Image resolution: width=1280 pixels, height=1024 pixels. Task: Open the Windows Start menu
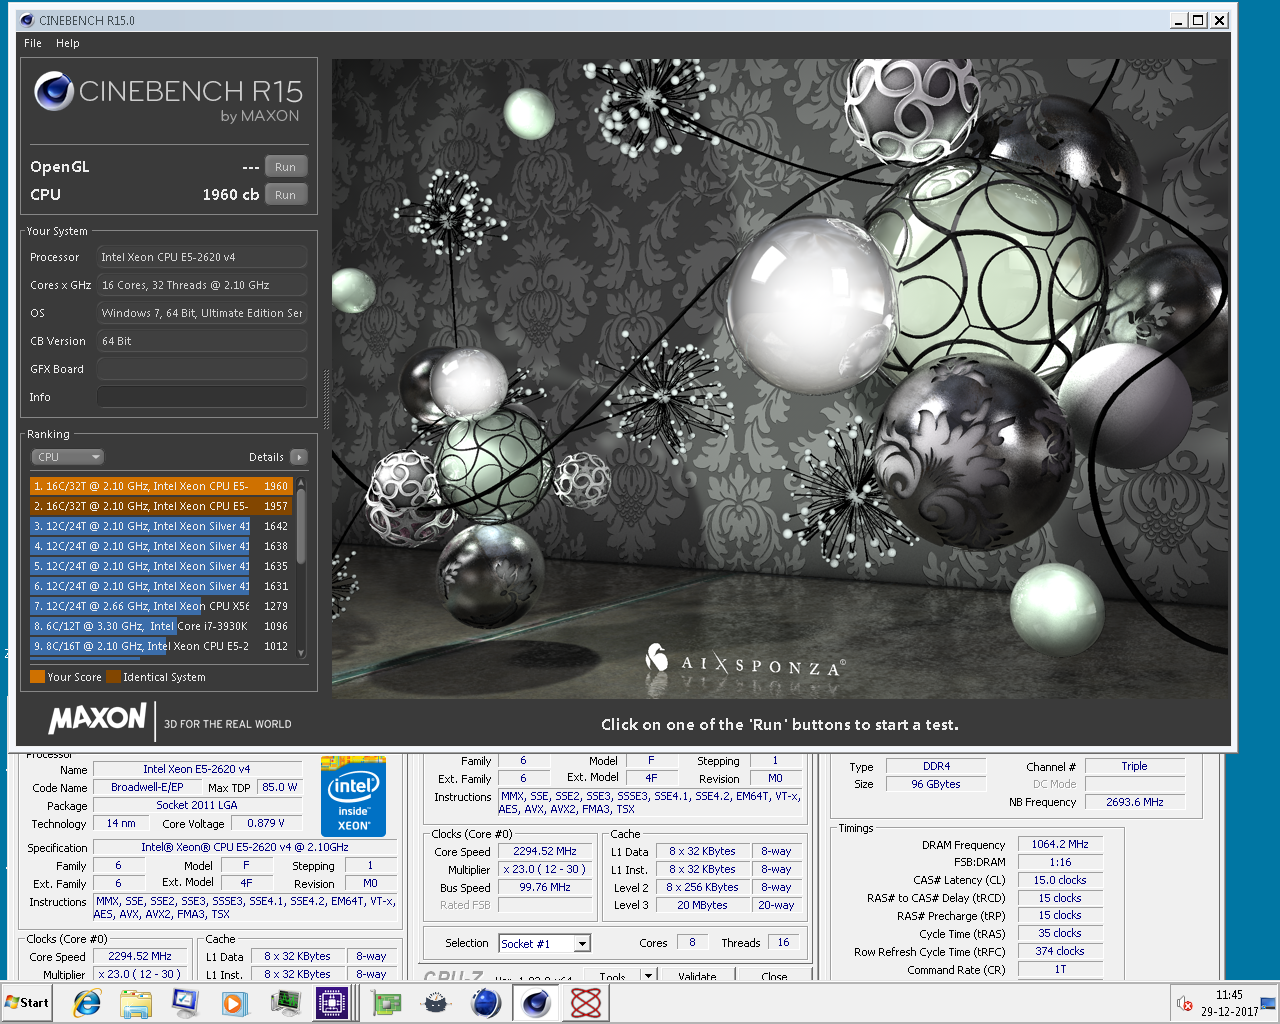(x=27, y=1003)
